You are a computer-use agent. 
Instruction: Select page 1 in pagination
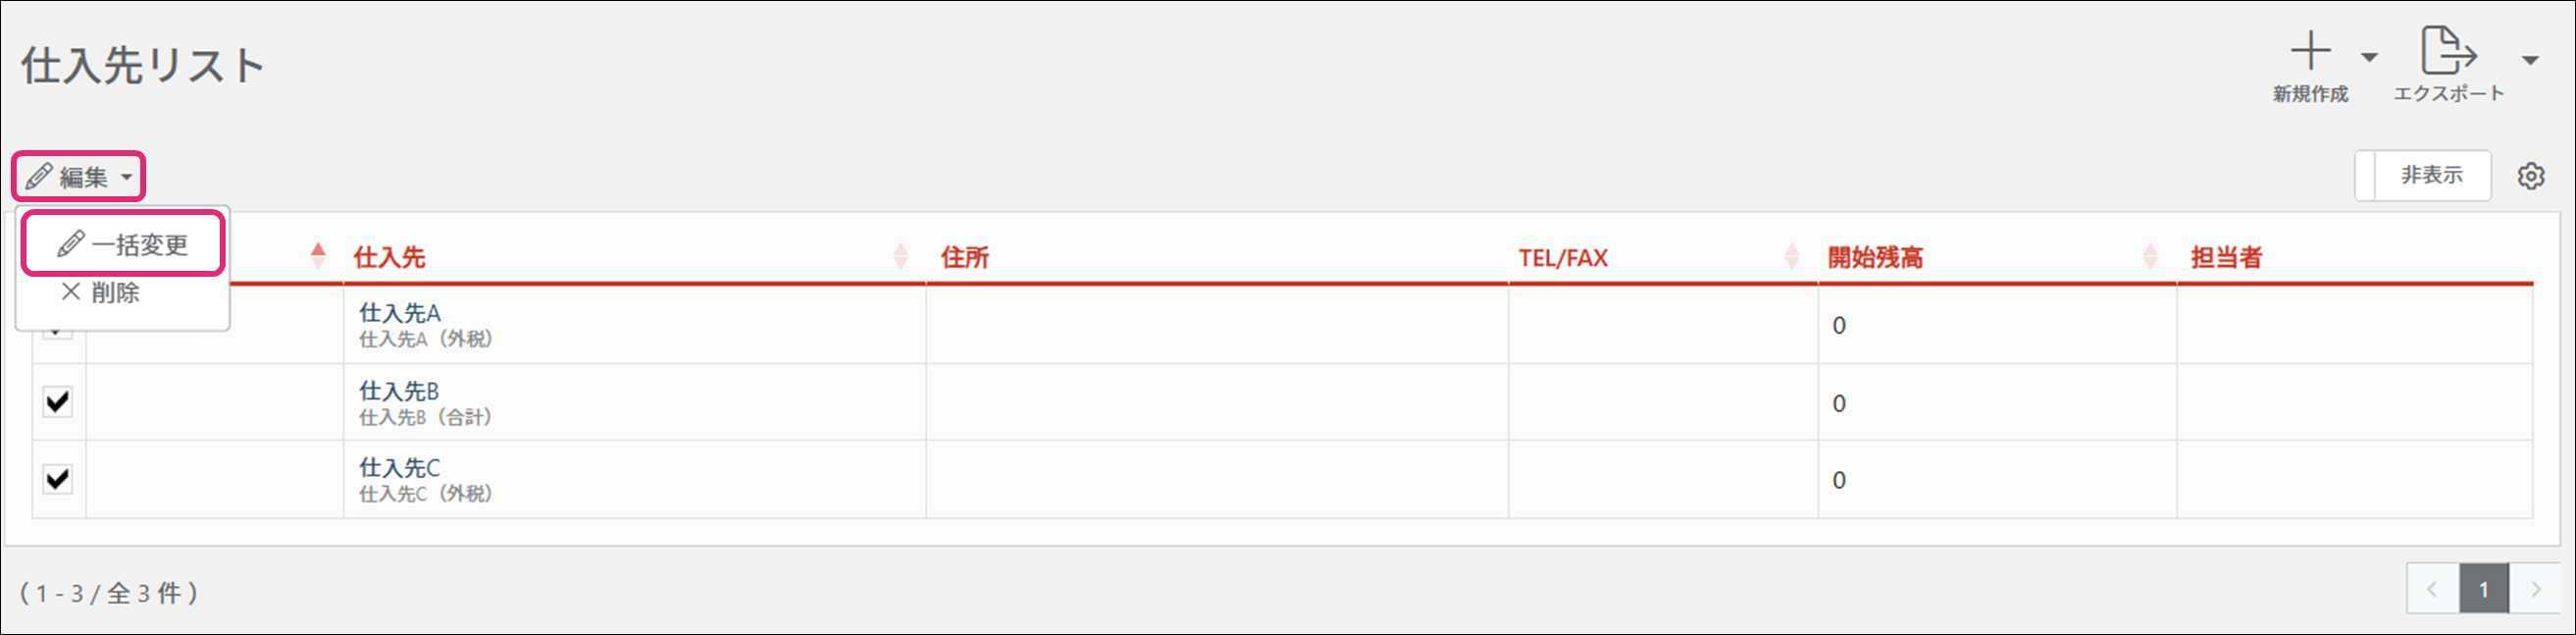pyautogui.click(x=2483, y=590)
